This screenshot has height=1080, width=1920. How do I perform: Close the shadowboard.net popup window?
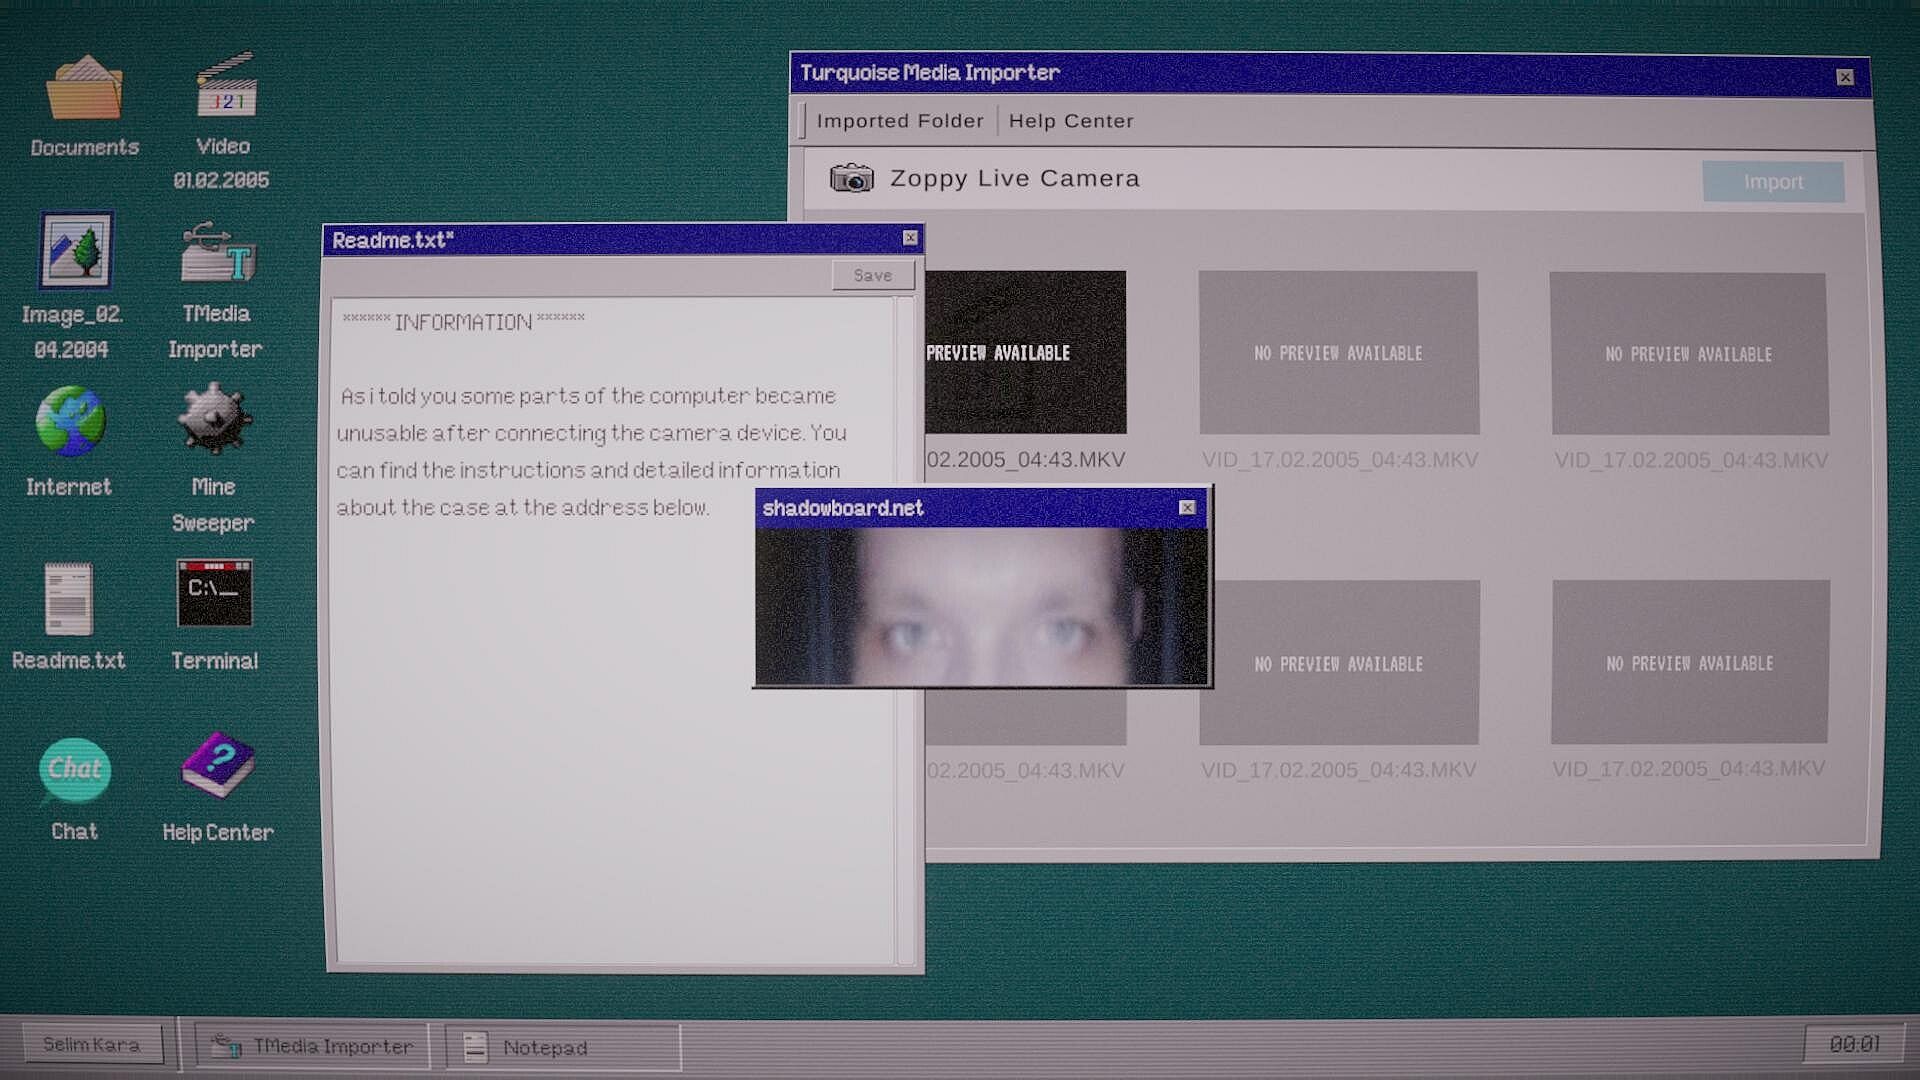1187,508
